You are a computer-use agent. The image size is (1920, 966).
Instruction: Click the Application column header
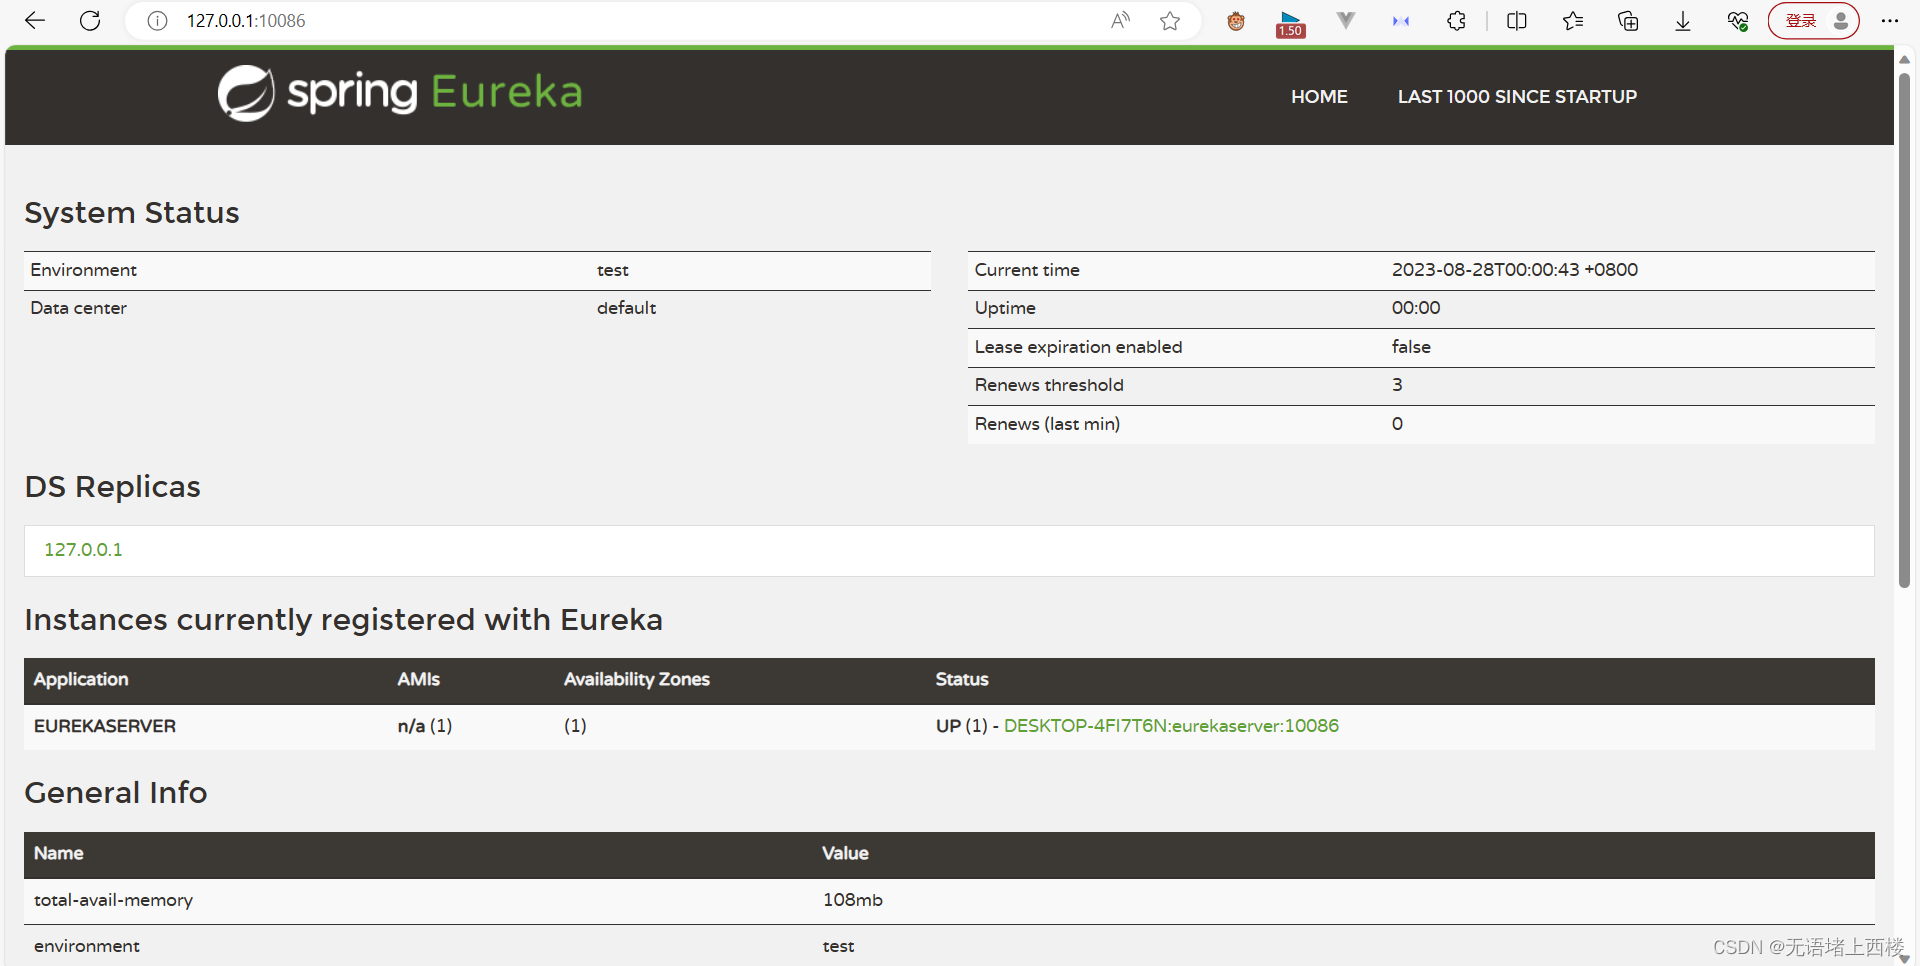[x=81, y=680]
